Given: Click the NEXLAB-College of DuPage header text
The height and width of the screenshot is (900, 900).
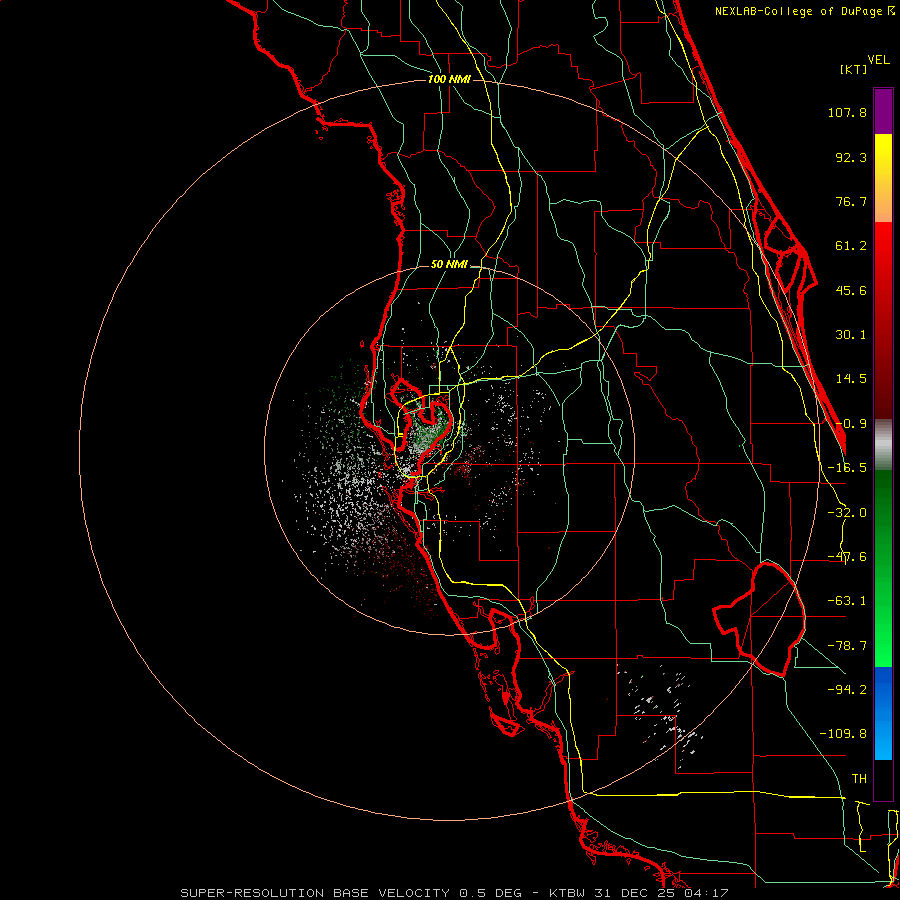Looking at the screenshot, I should 805,11.
